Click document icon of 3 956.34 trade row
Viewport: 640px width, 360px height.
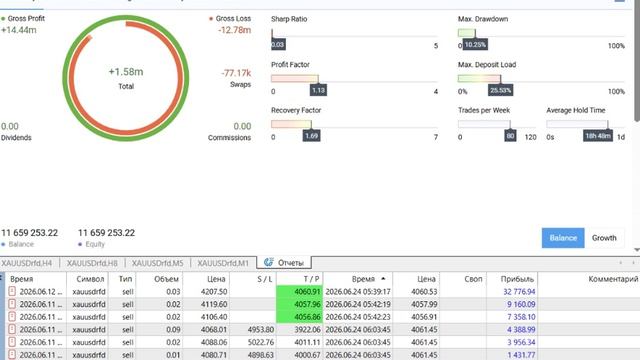point(12,342)
